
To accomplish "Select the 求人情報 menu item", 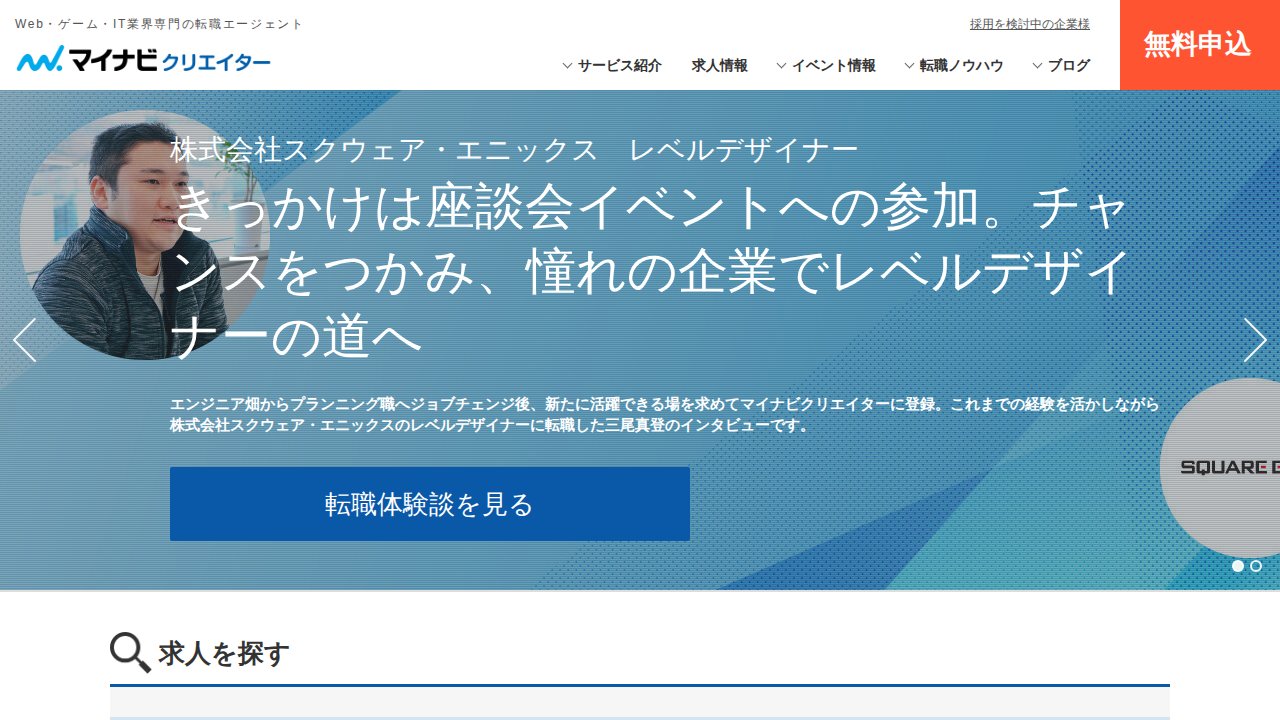I will (x=718, y=65).
